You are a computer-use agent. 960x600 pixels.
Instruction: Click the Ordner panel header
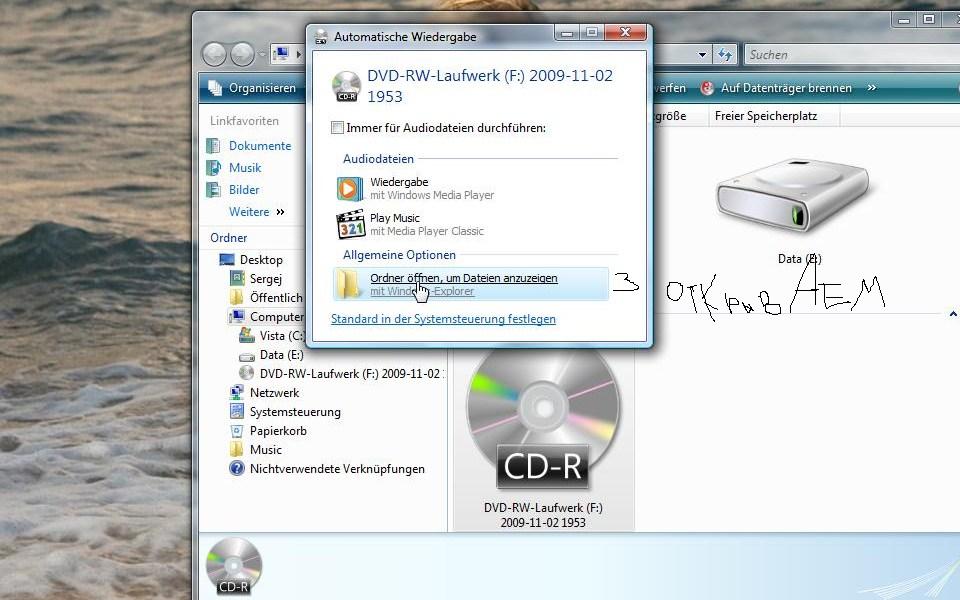[x=228, y=238]
